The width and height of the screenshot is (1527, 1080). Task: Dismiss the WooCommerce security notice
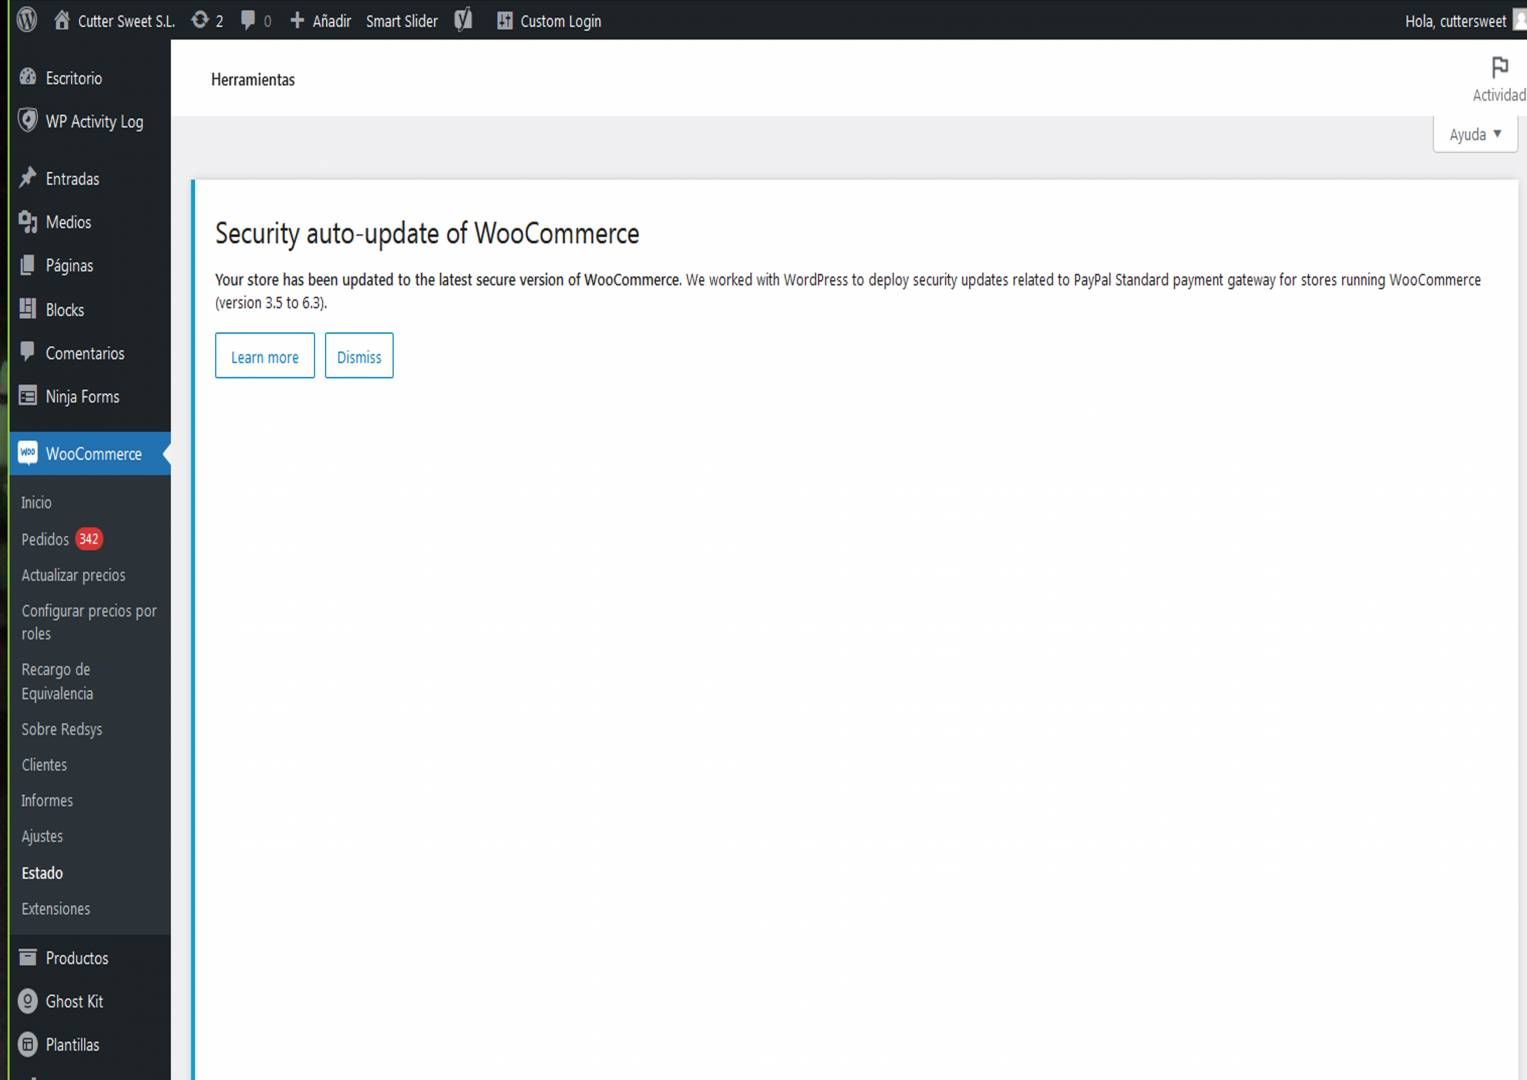tap(359, 356)
